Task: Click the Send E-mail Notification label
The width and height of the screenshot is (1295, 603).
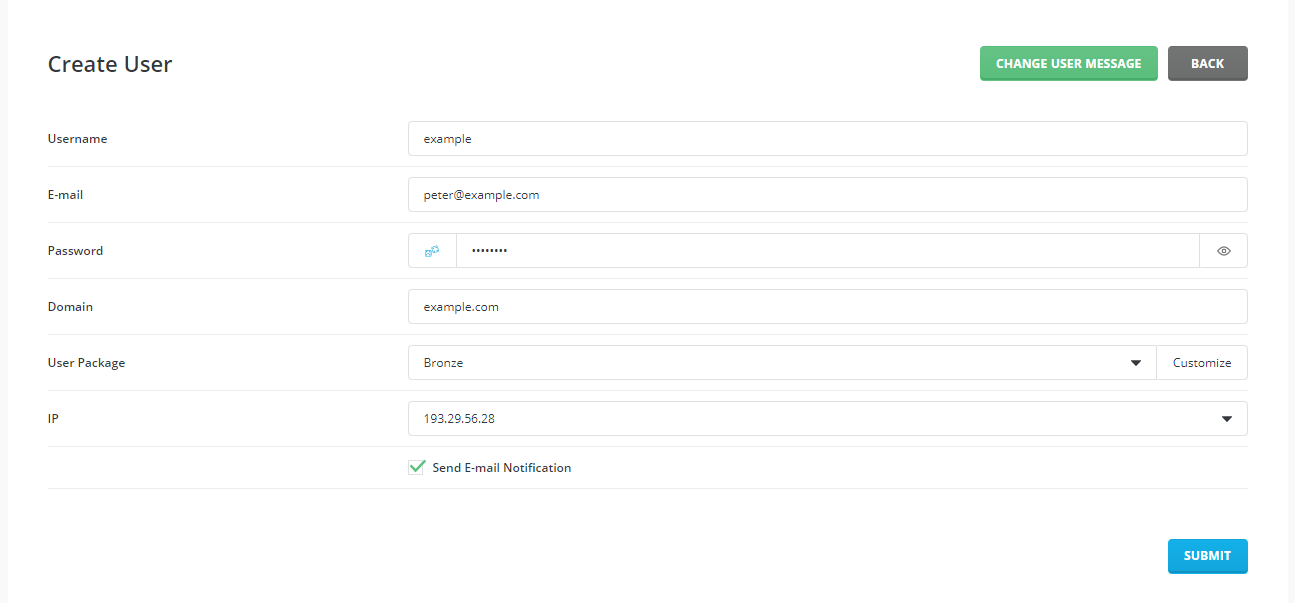Action: [501, 468]
